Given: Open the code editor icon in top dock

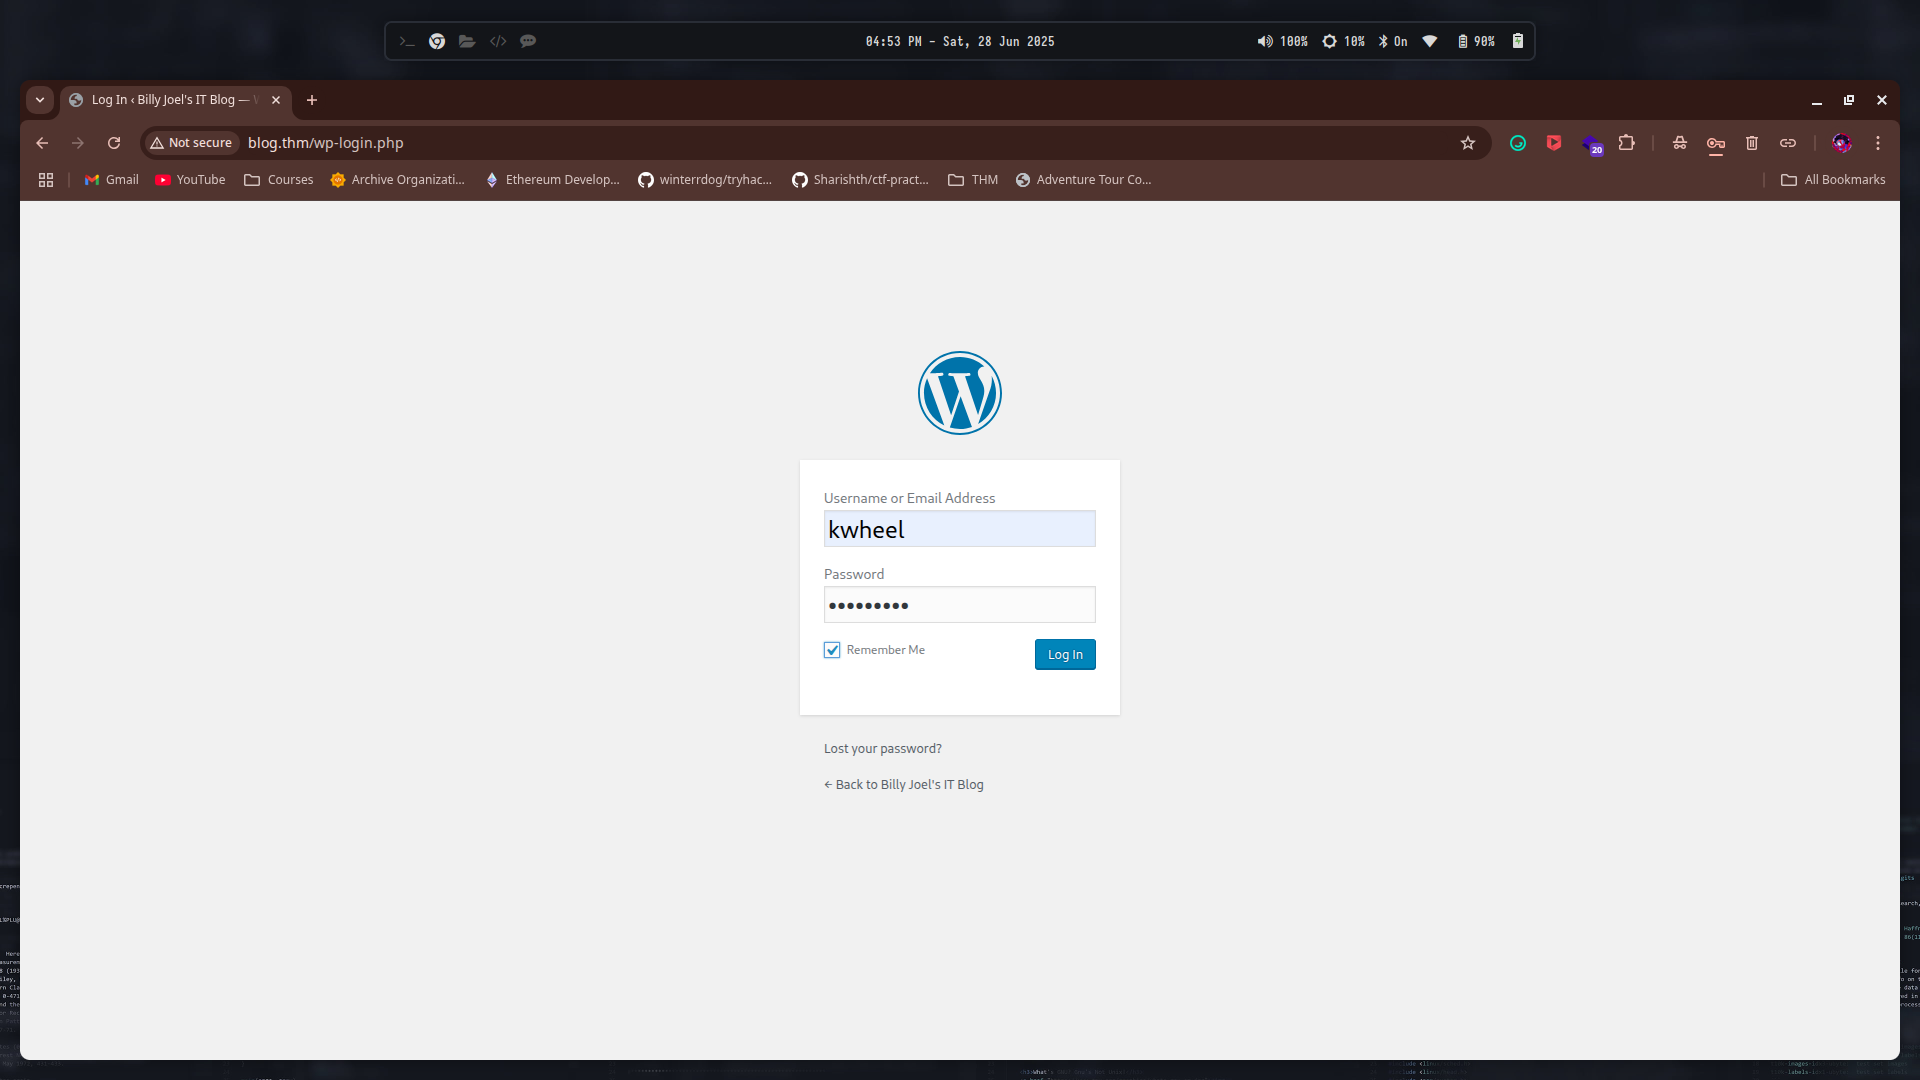Looking at the screenshot, I should coord(498,41).
